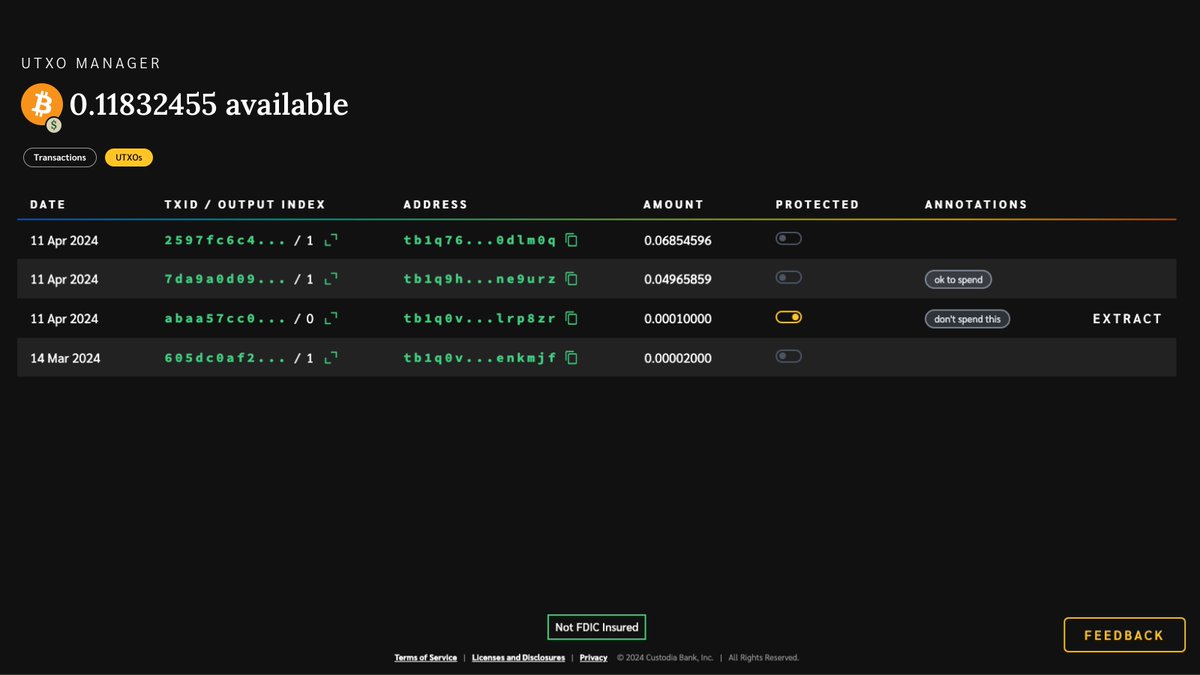Open the Privacy link
Image resolution: width=1200 pixels, height=675 pixels.
[x=593, y=658]
